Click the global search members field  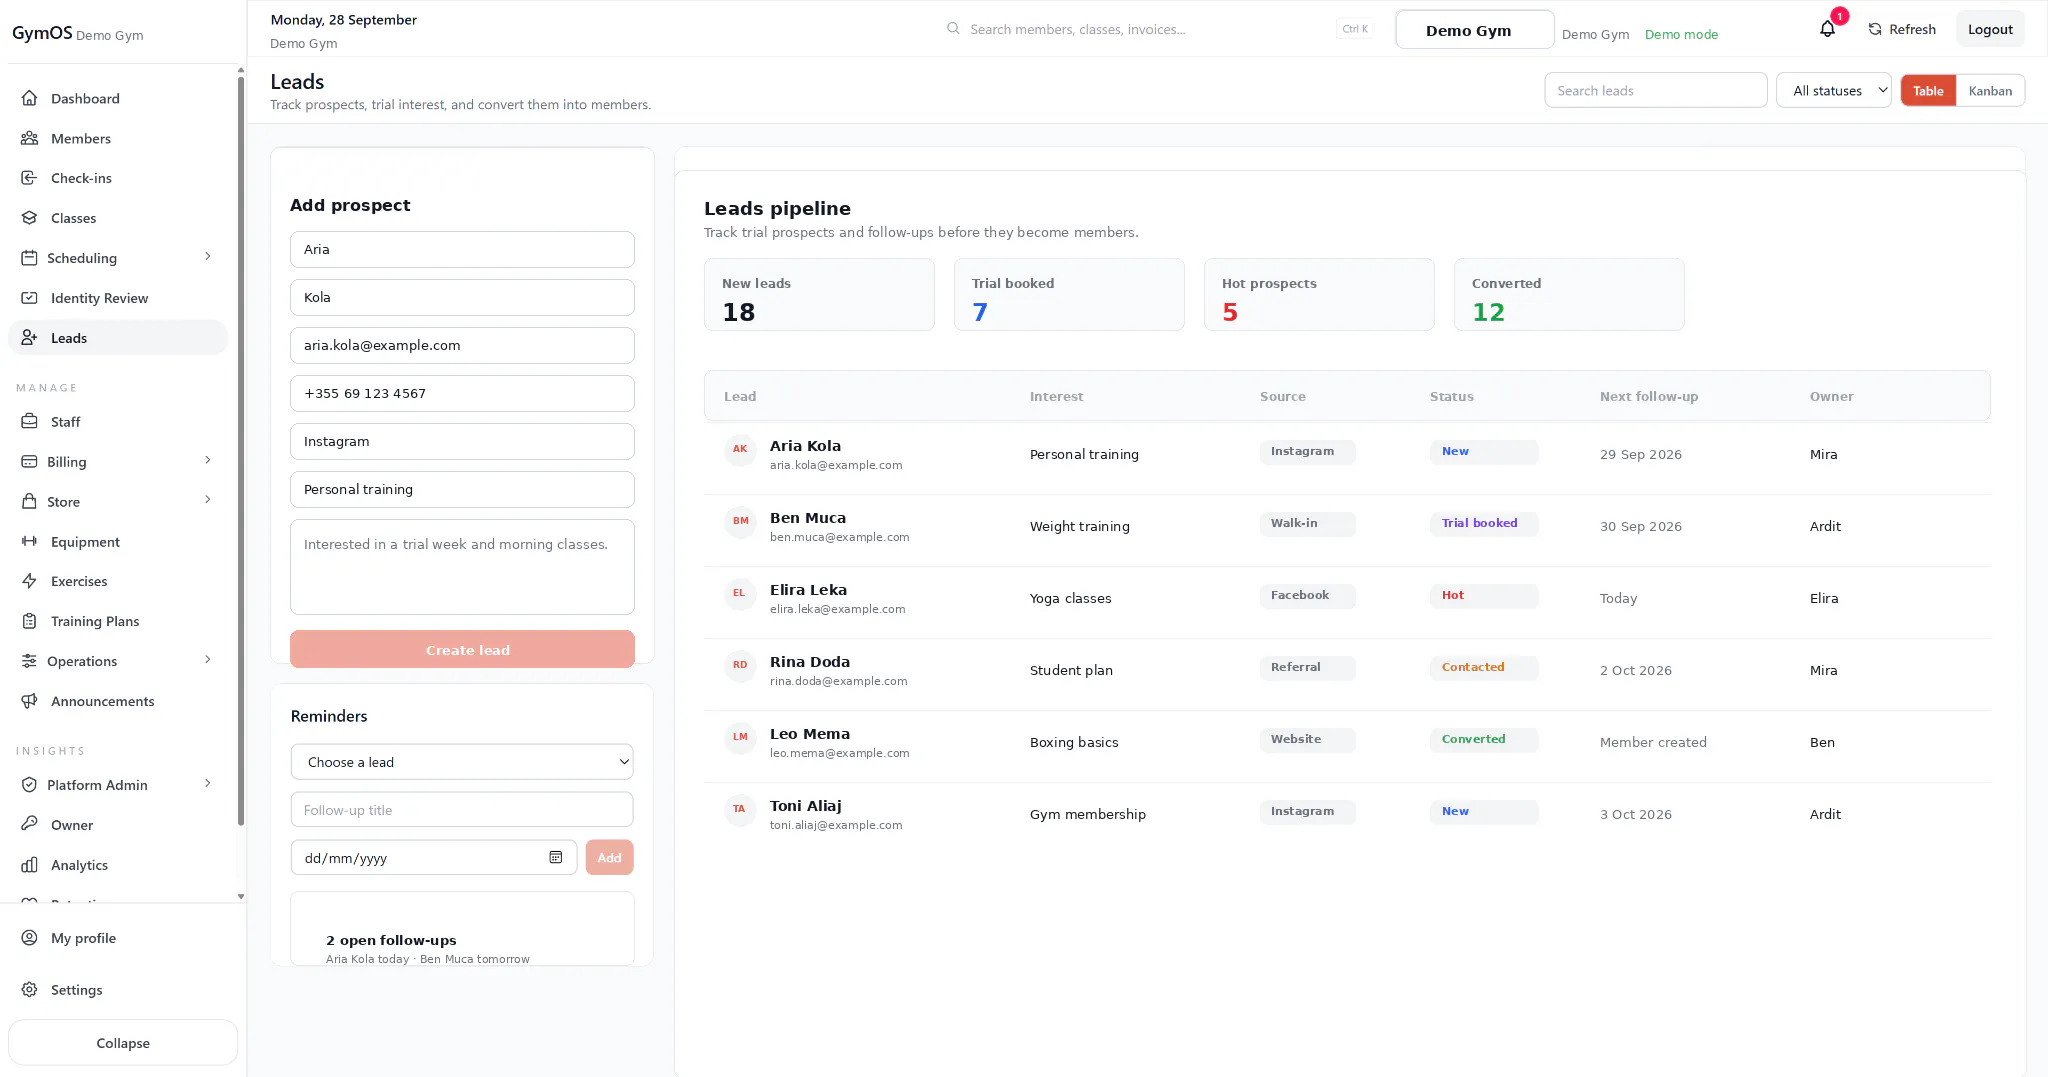pyautogui.click(x=1160, y=29)
